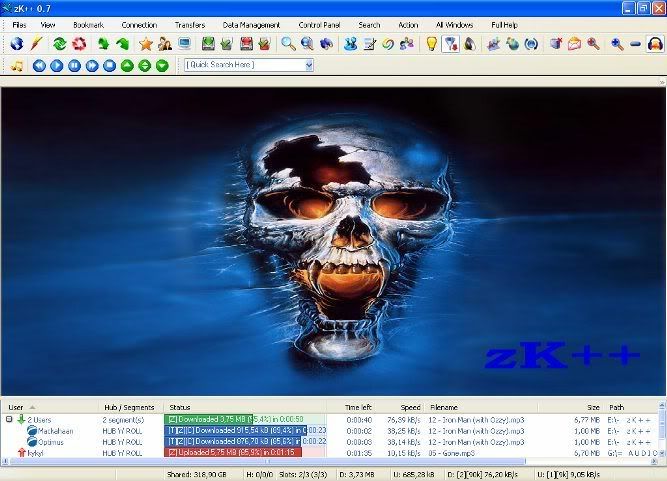The width and height of the screenshot is (667, 481).
Task: Click the yellow light bulb icon
Action: coord(432,44)
